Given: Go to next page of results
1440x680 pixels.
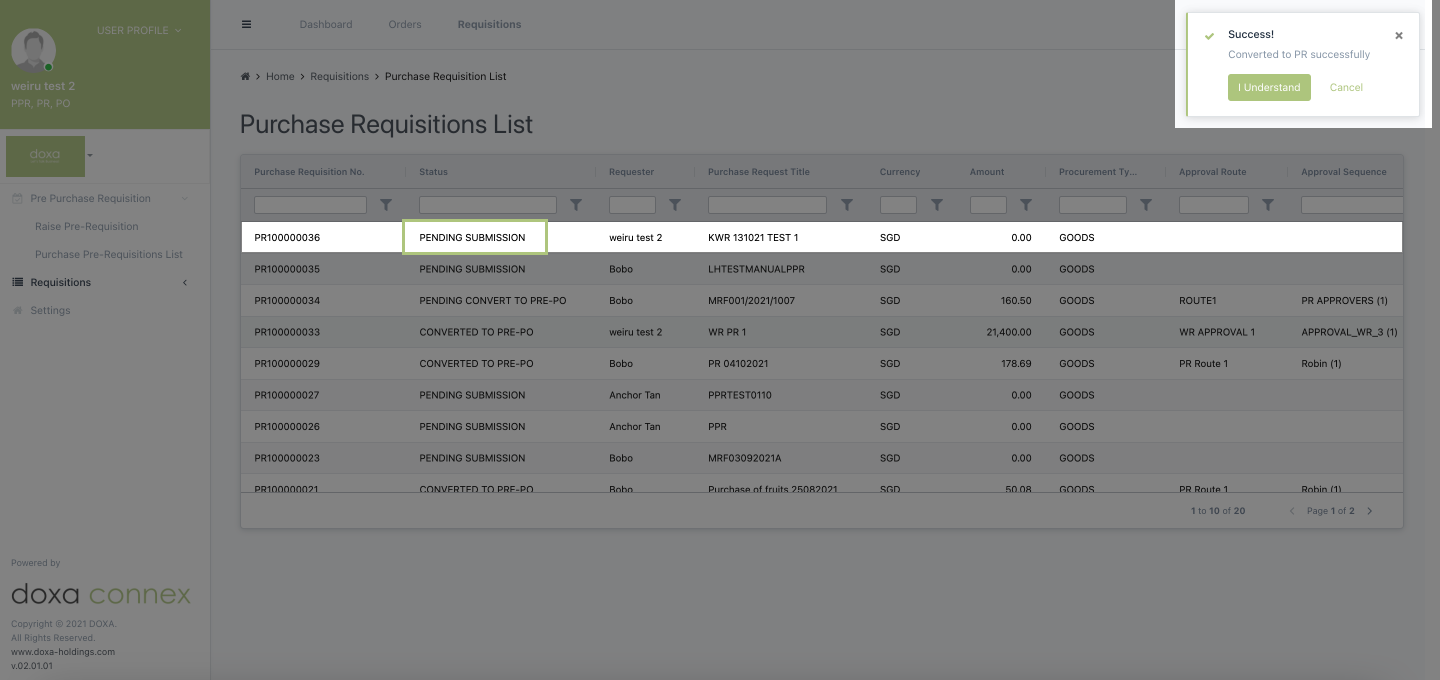Looking at the screenshot, I should click(x=1370, y=511).
